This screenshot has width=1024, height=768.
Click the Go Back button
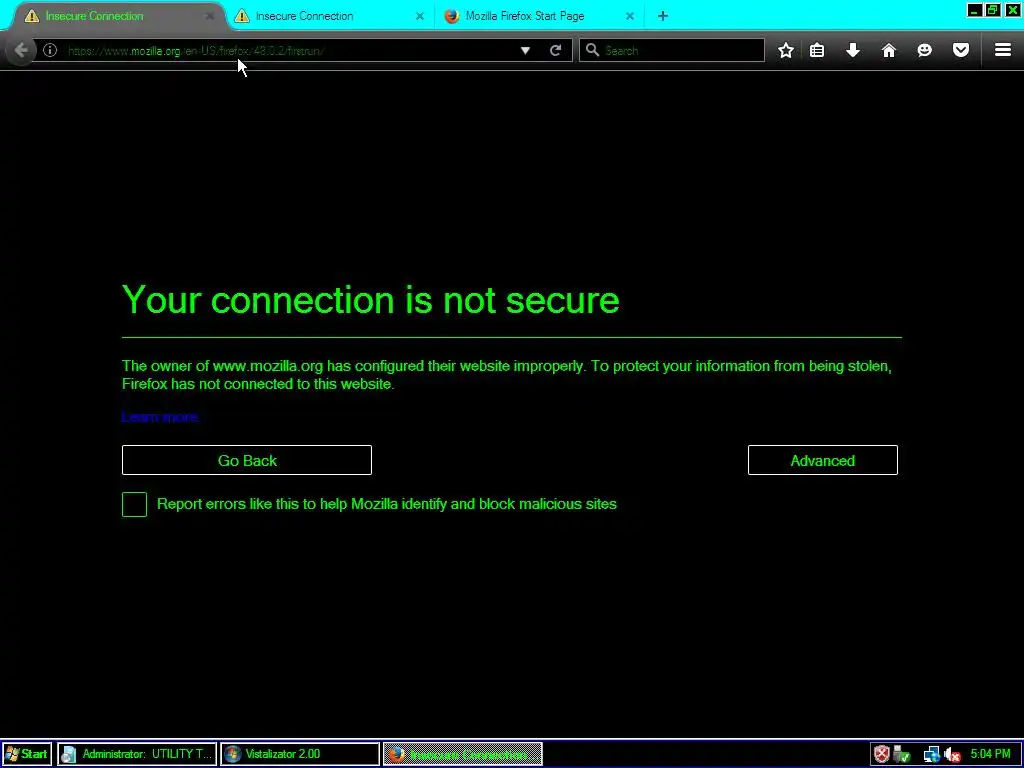coord(247,460)
